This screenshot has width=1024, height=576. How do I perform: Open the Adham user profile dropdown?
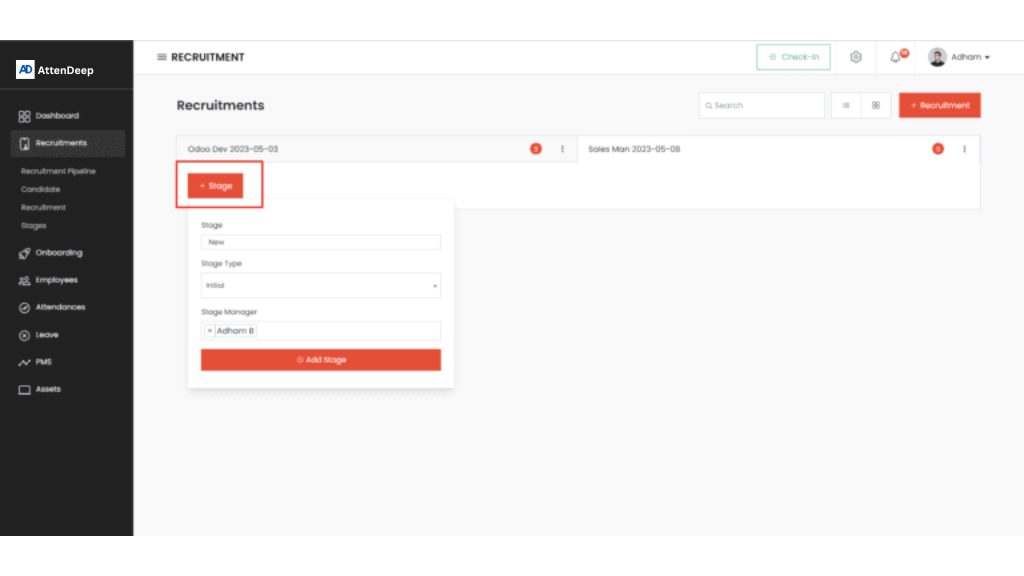959,57
